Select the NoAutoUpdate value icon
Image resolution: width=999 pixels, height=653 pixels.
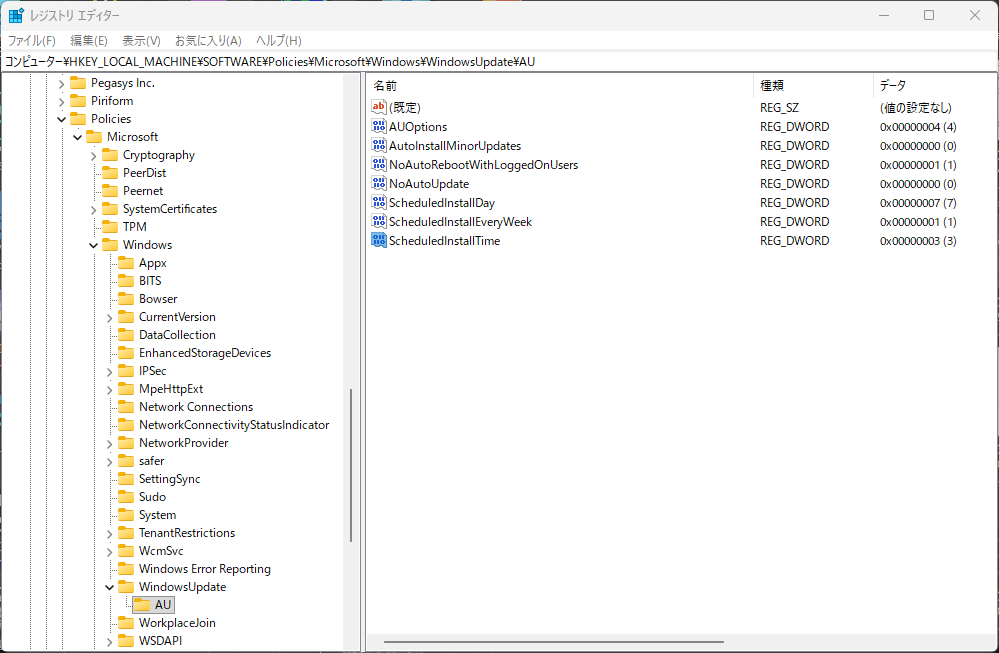(378, 184)
